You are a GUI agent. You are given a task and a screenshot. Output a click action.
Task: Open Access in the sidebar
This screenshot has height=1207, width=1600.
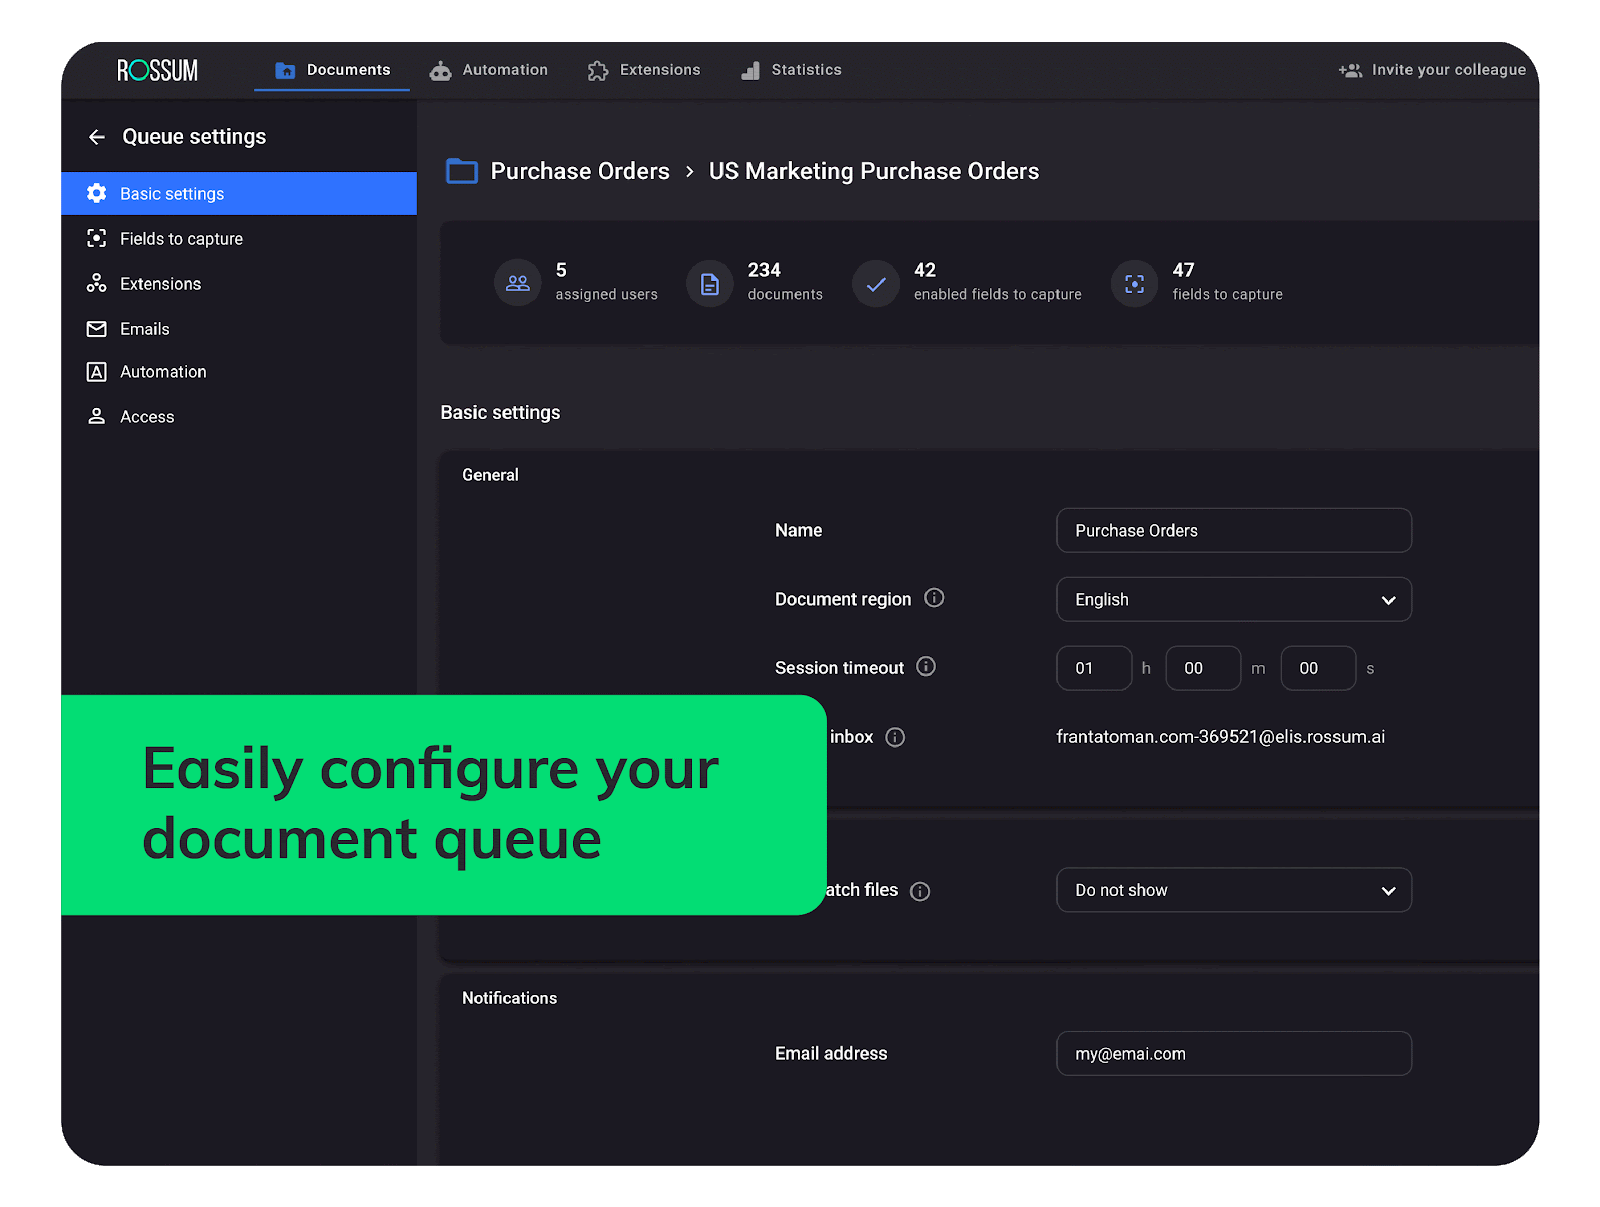[x=239, y=416]
